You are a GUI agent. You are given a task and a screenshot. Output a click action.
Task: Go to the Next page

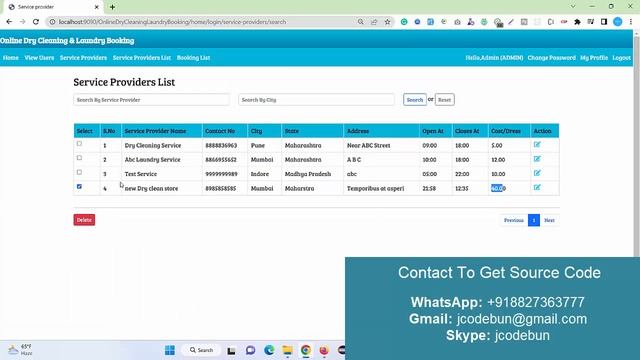(549, 220)
